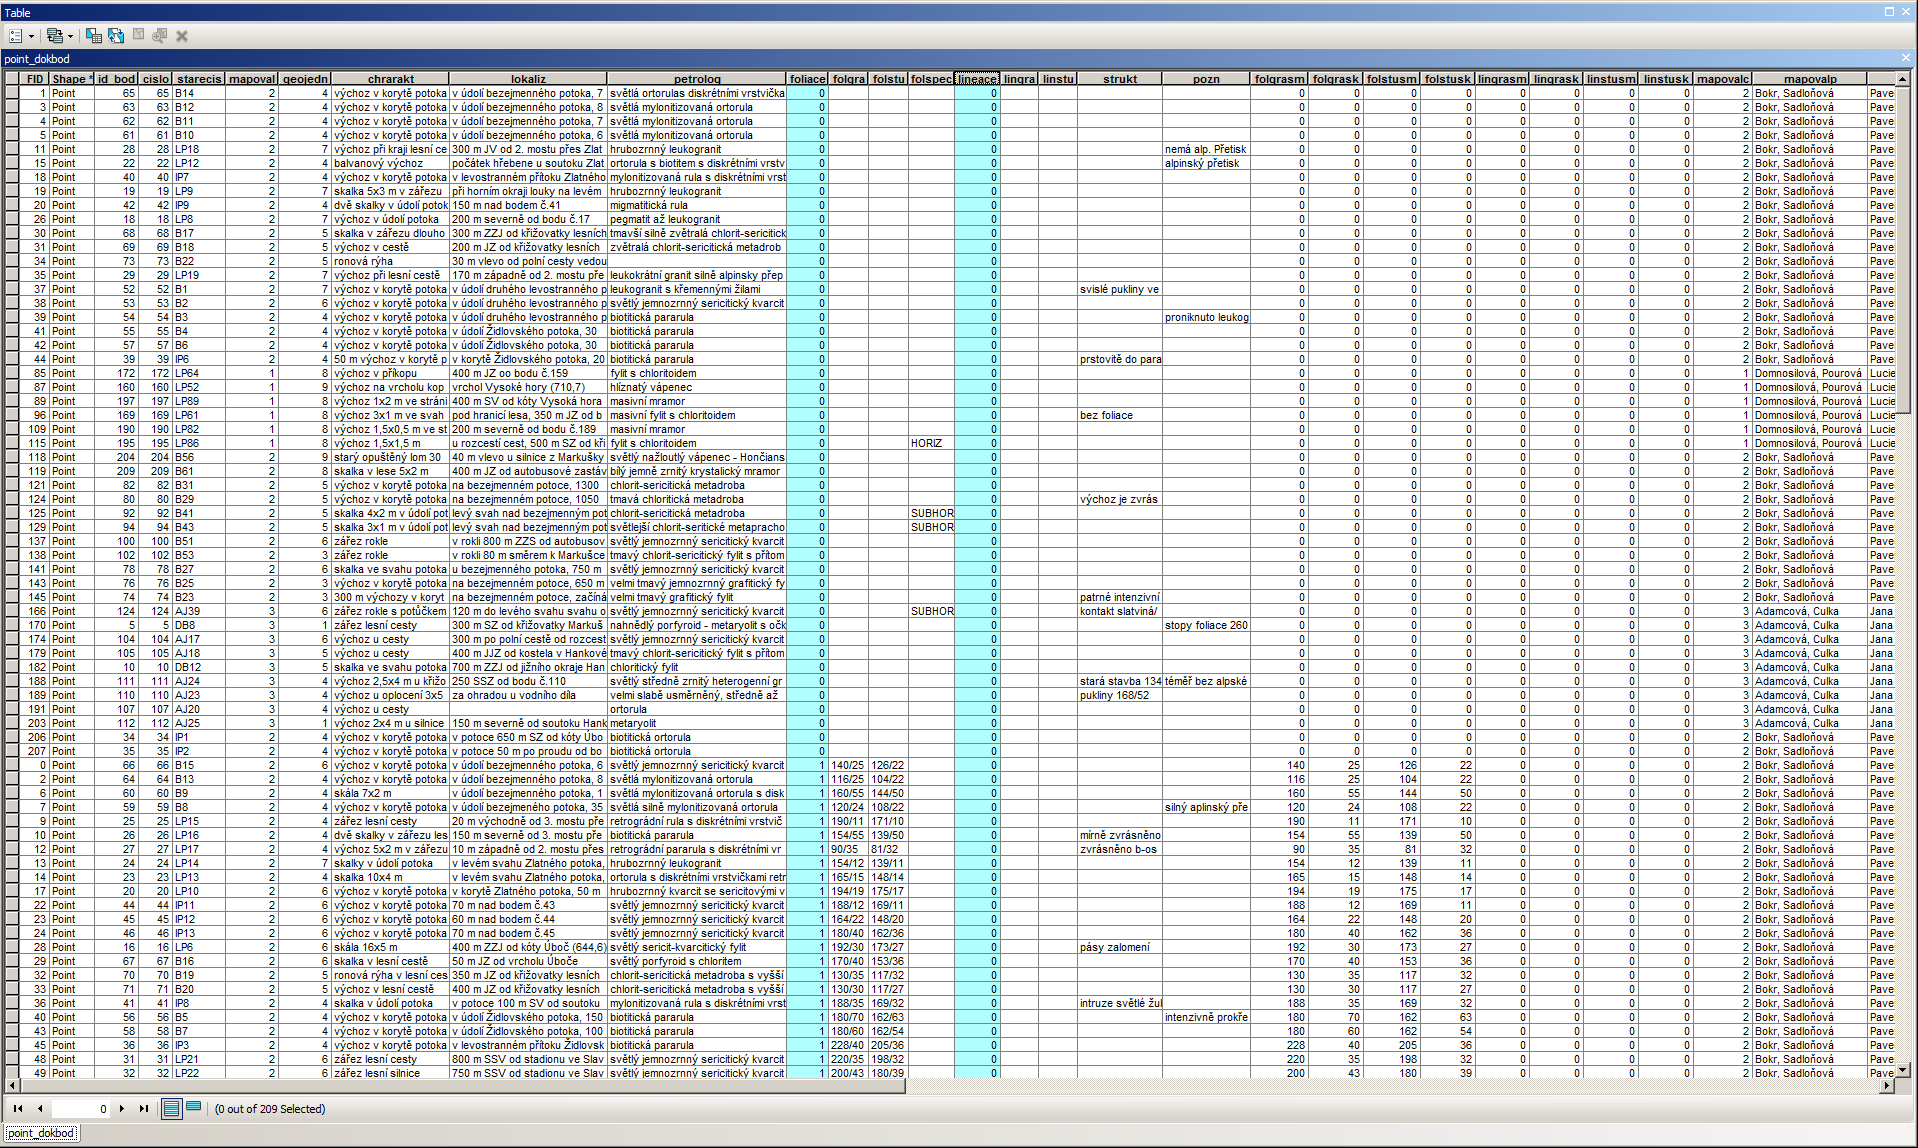Click the Zoom To Selected icon
Screen dimensions: 1918x1148
tap(160, 36)
